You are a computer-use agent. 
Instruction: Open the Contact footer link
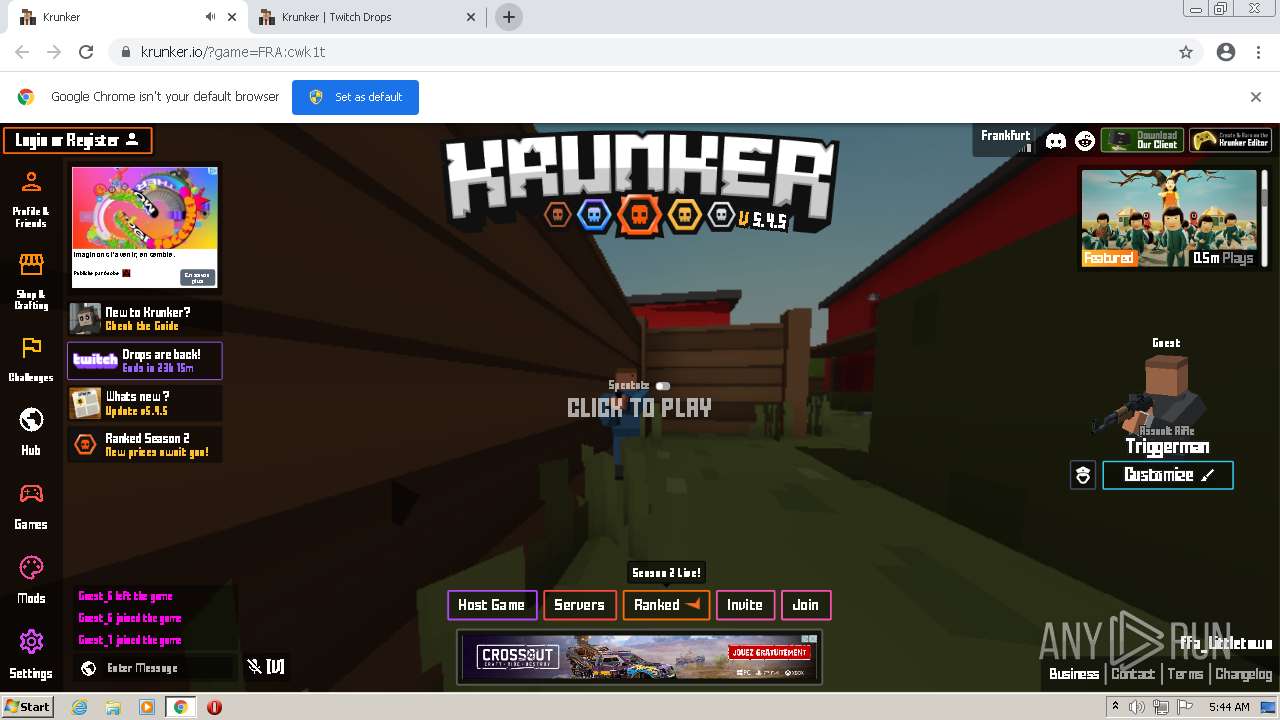point(1133,674)
